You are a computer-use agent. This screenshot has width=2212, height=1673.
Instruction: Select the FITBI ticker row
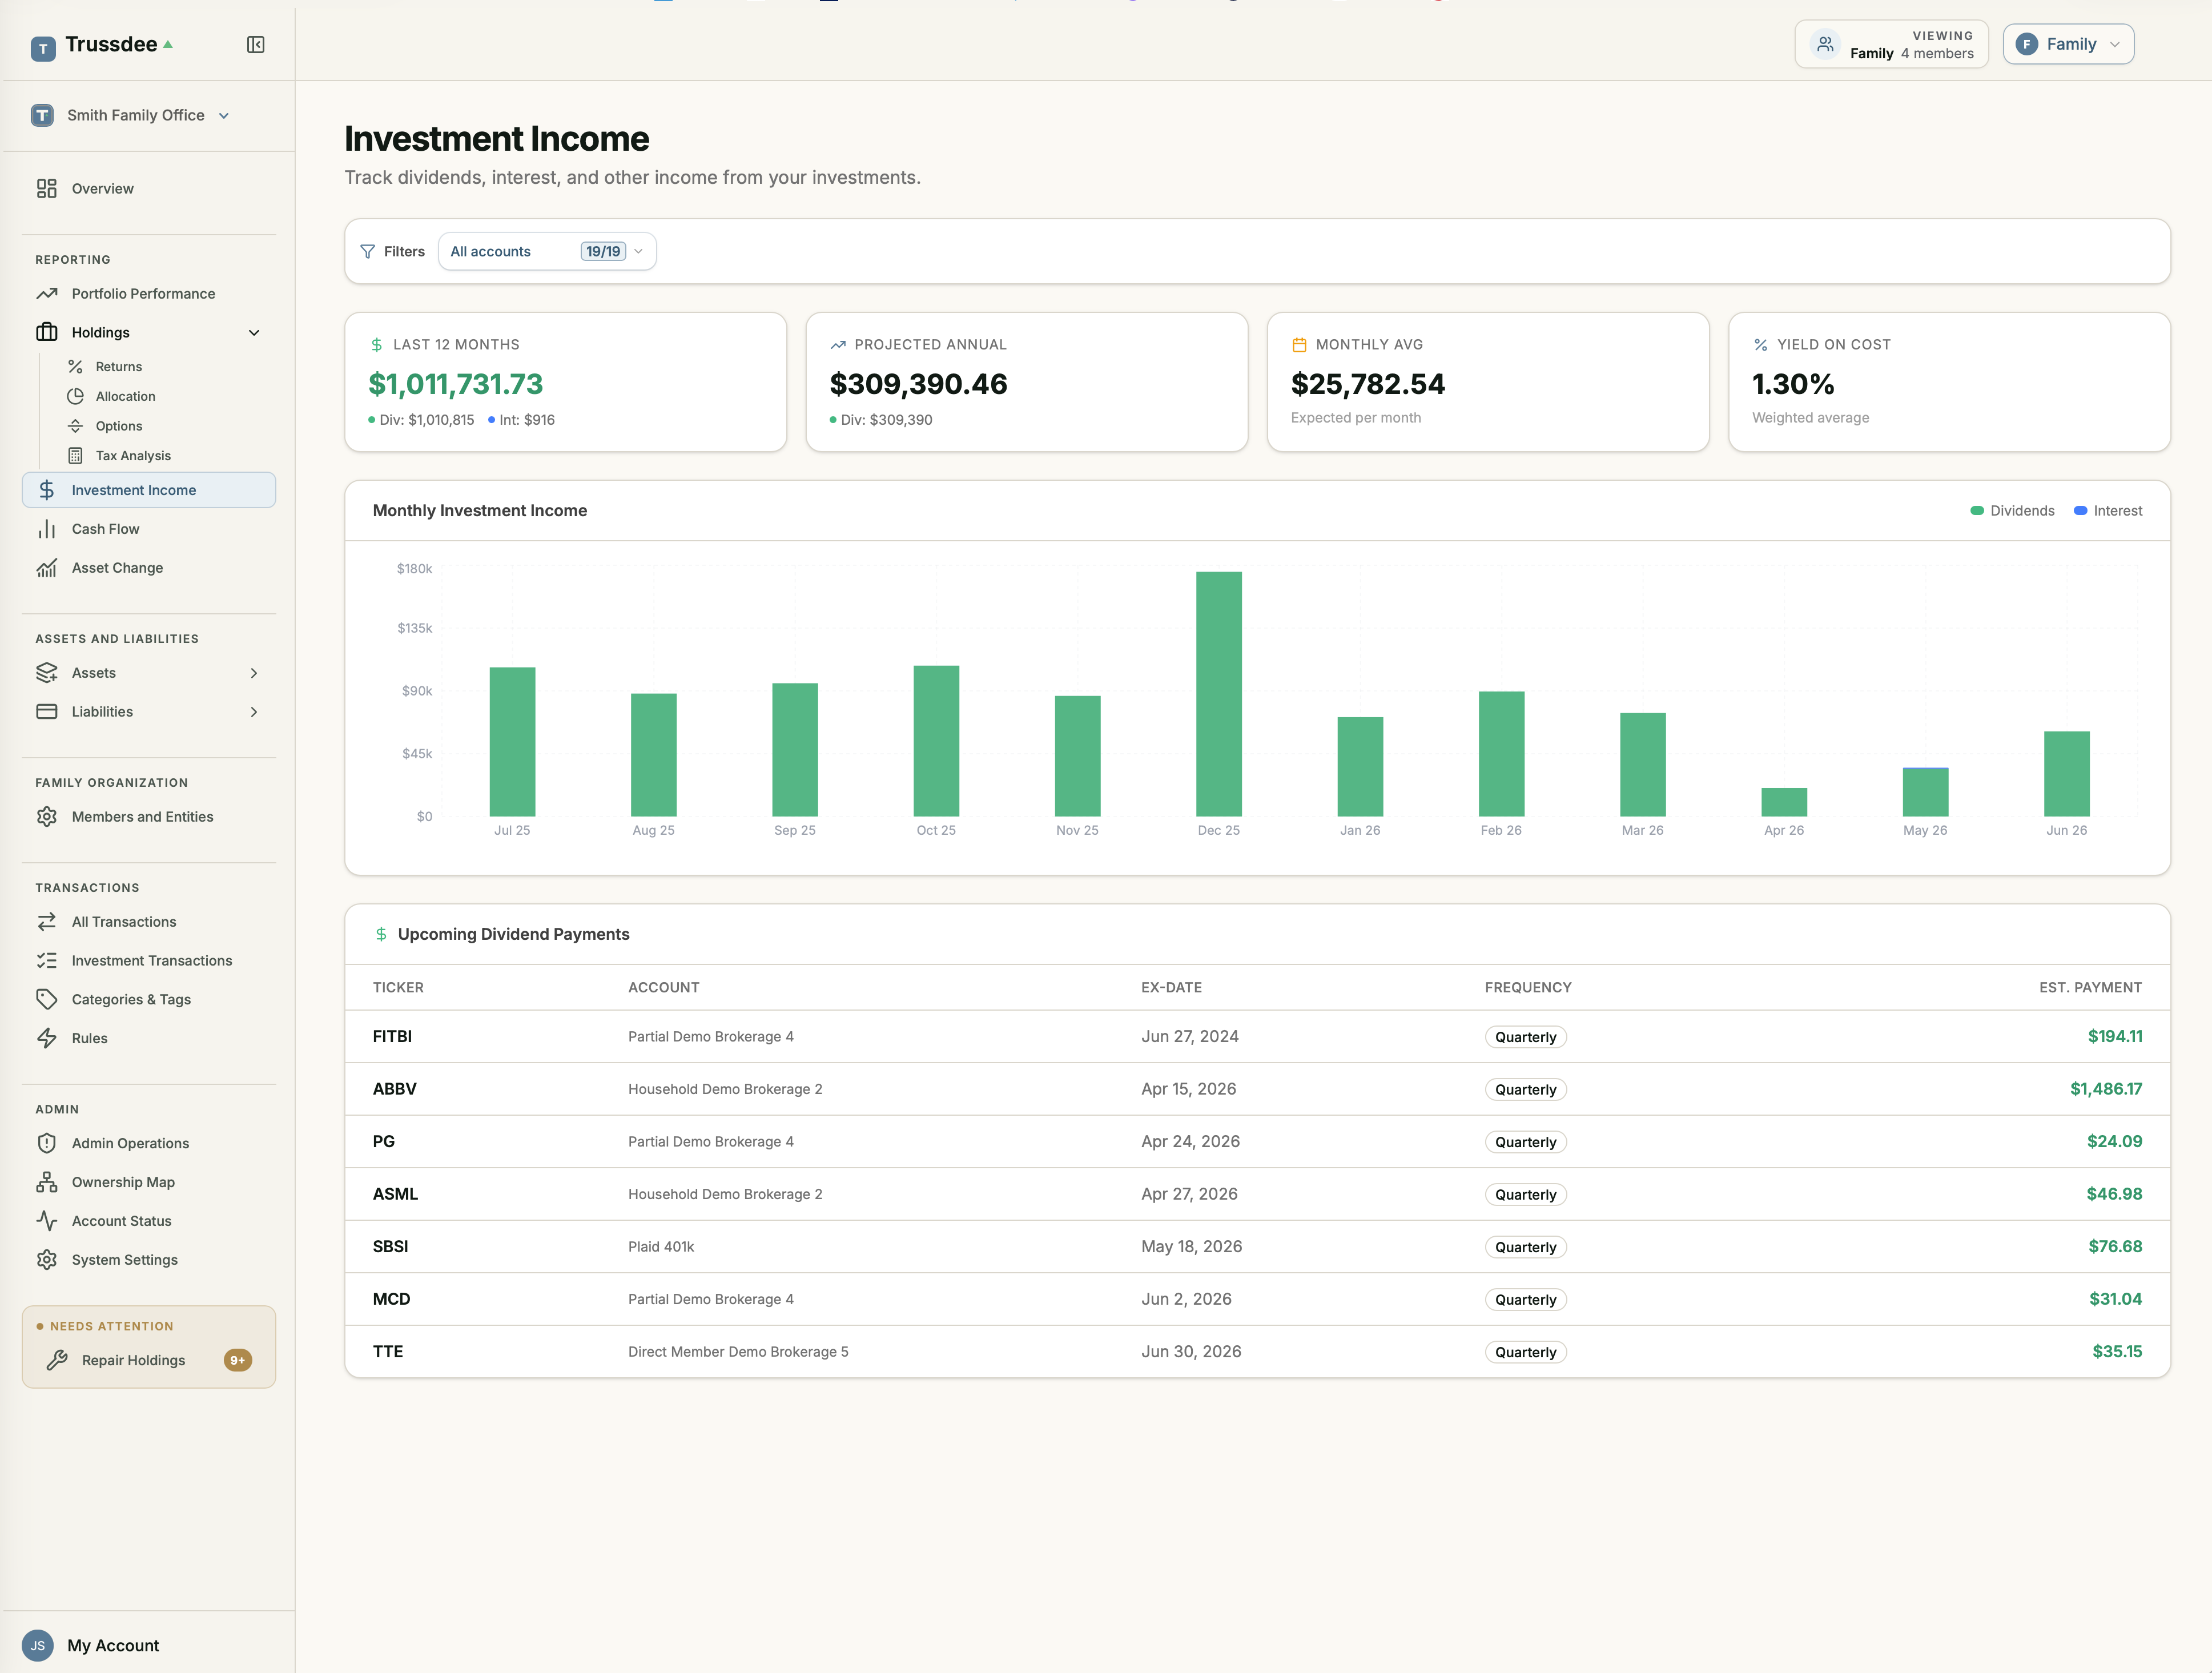click(x=1257, y=1037)
